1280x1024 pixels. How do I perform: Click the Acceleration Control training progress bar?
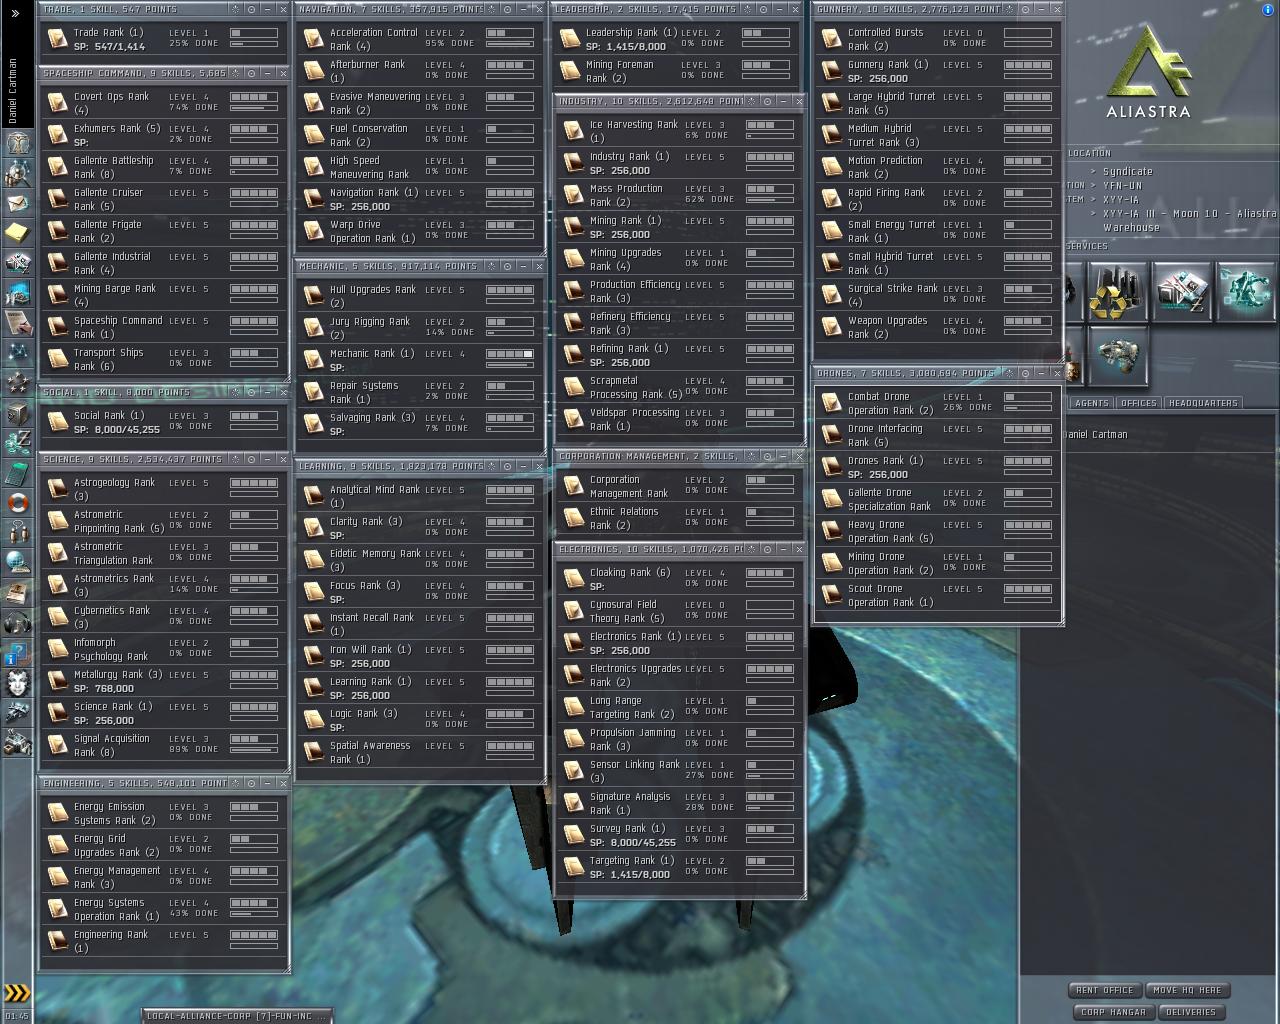[510, 43]
